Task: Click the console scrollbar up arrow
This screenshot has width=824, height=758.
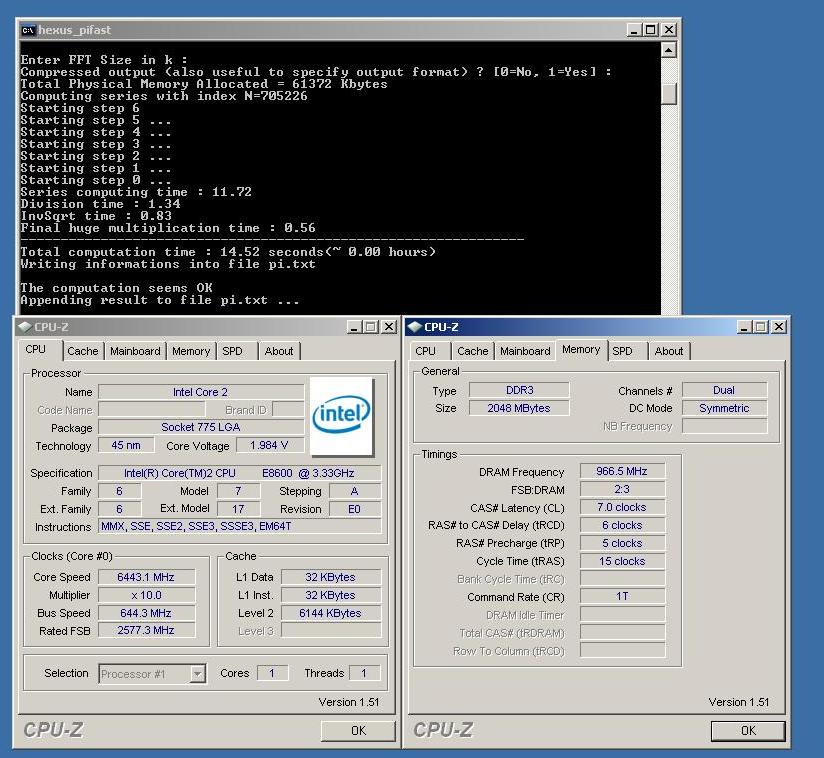Action: [668, 50]
